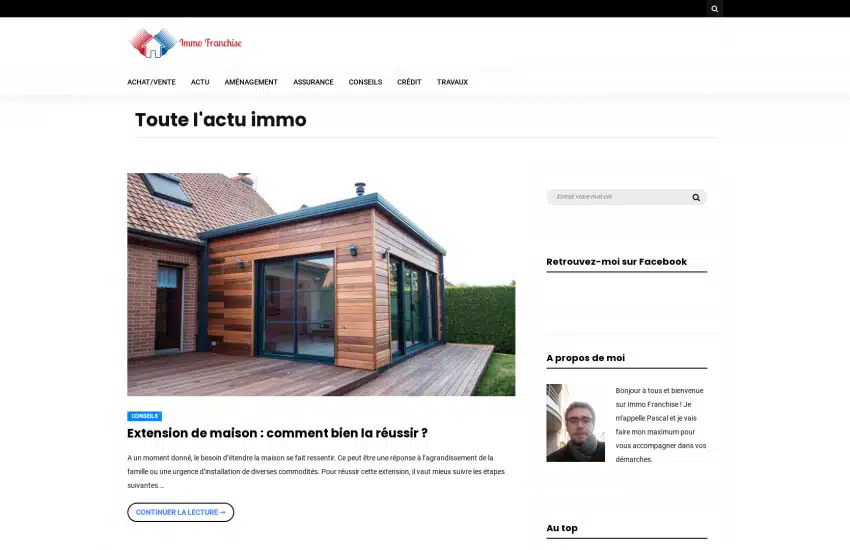850x550 pixels.
Task: Click magnifier icon in sidebar search box
Action: [696, 198]
